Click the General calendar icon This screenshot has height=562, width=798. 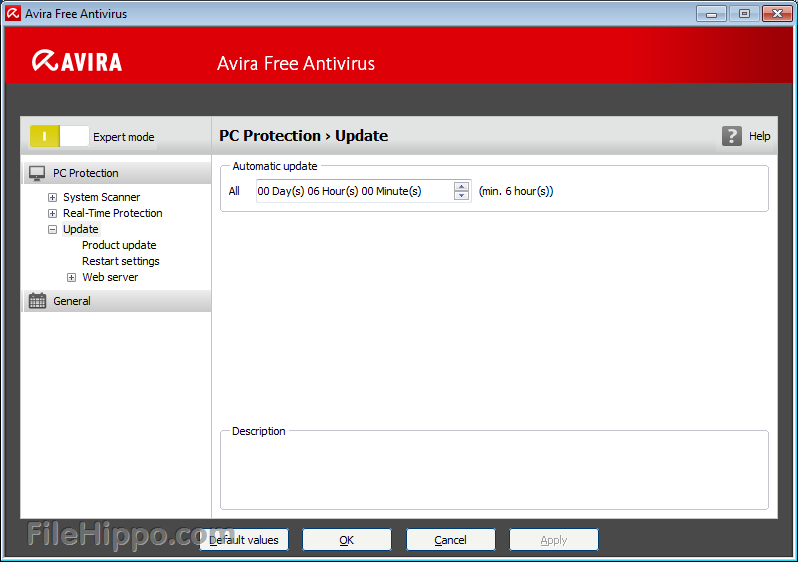[x=37, y=301]
